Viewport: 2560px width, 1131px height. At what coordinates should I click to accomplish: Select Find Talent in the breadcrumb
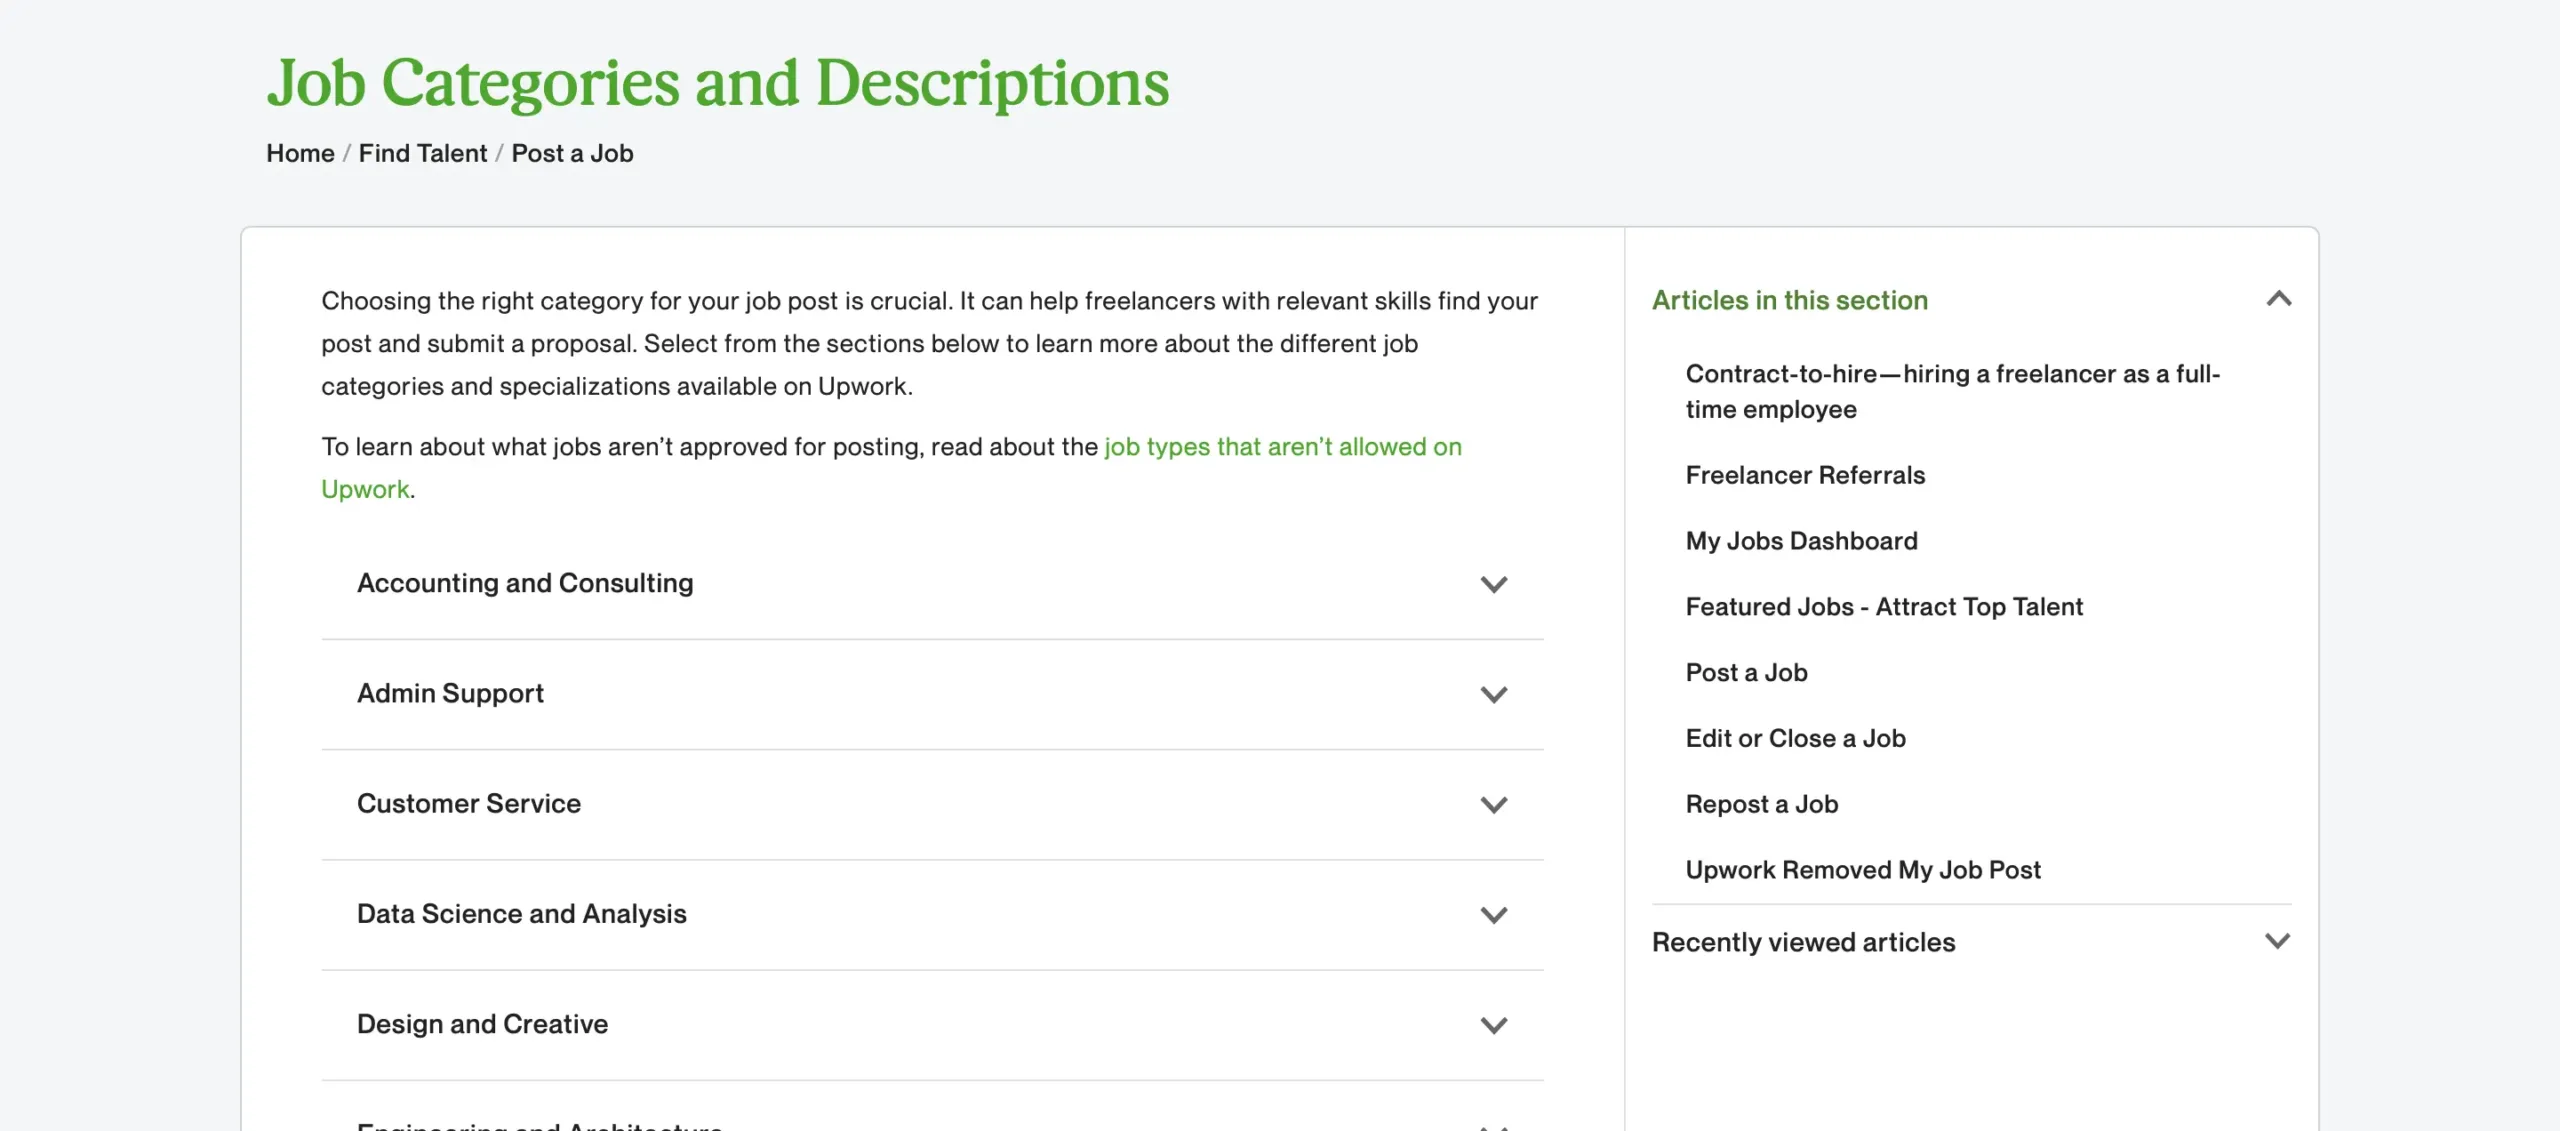[423, 153]
